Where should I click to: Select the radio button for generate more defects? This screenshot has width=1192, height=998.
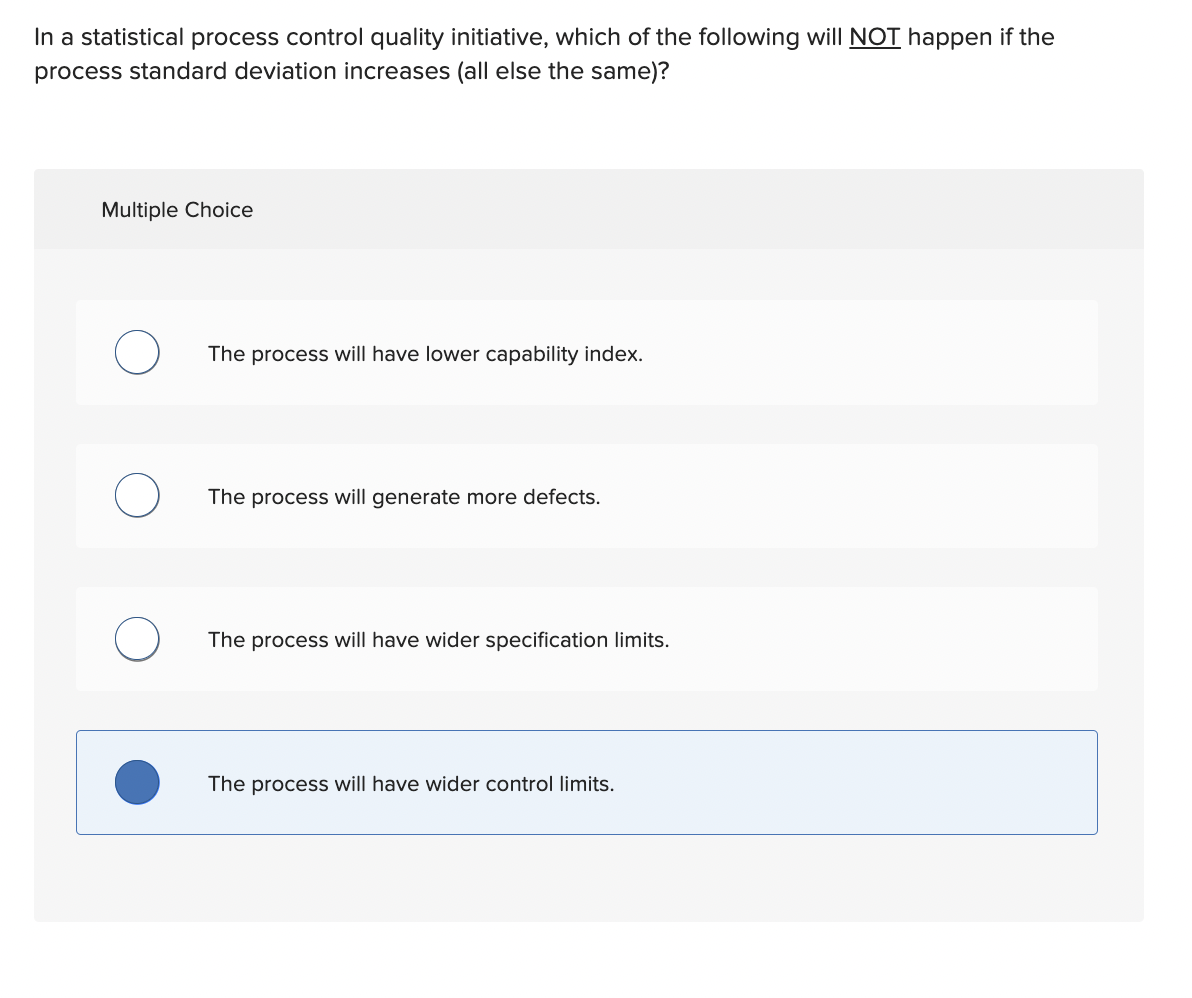click(x=137, y=495)
